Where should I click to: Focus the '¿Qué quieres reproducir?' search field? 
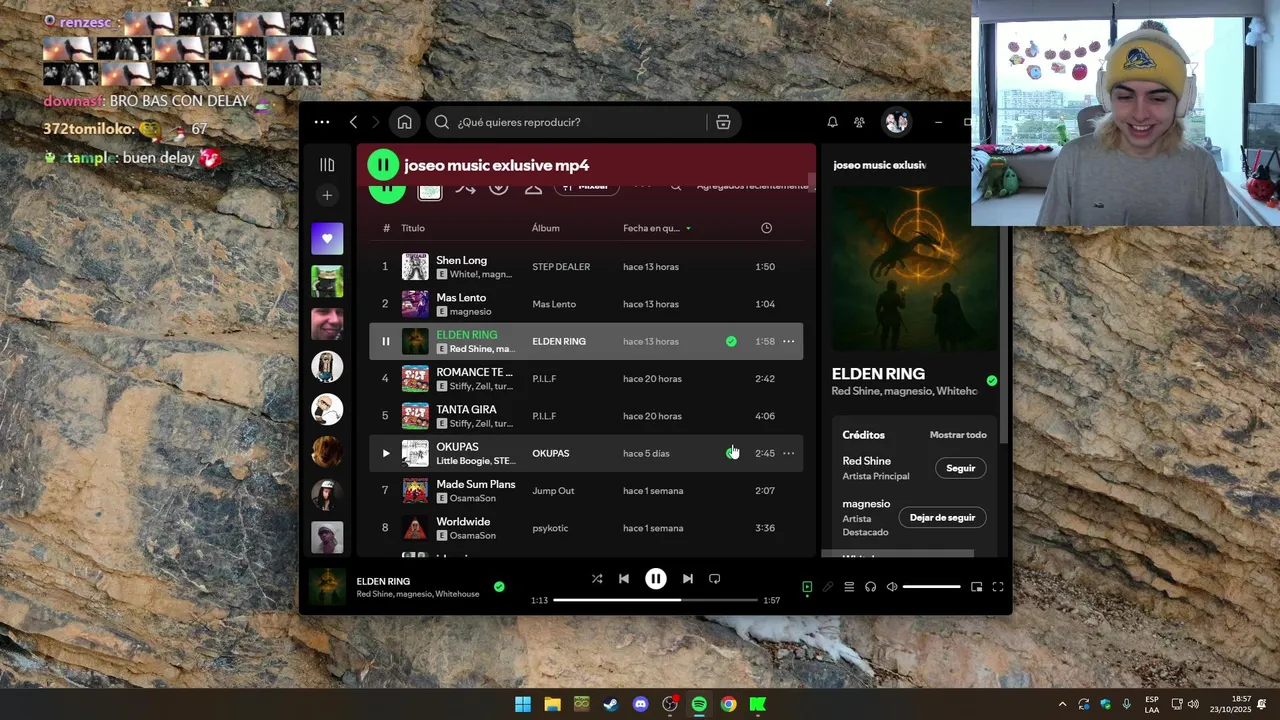[x=567, y=122]
